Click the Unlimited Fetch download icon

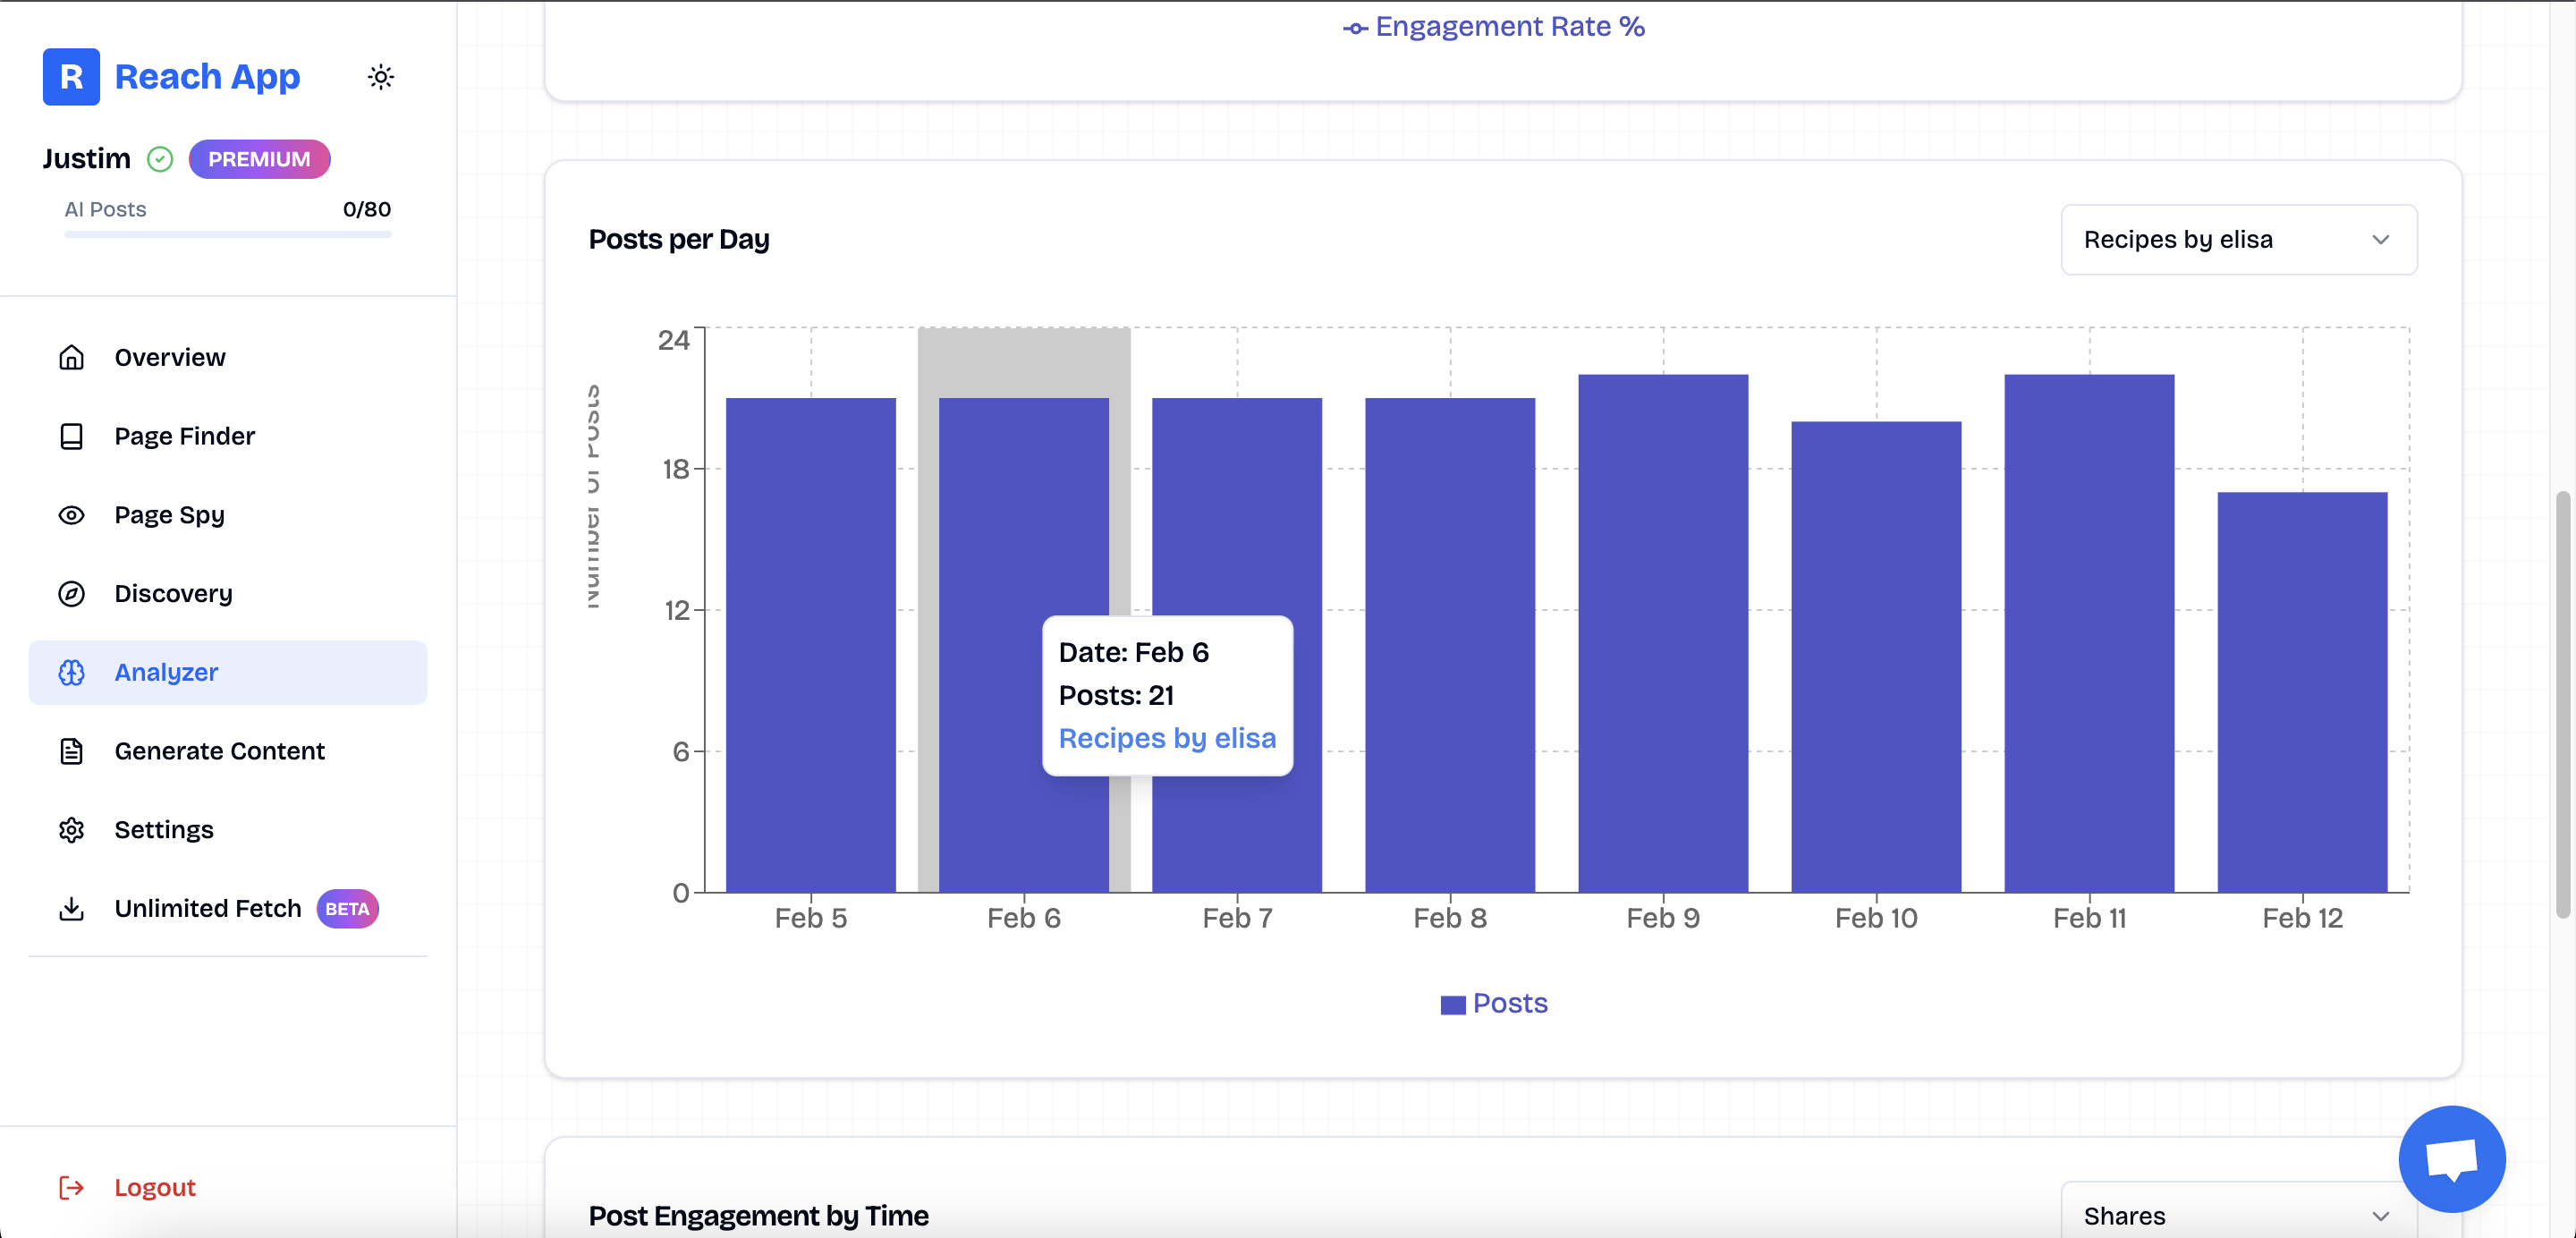click(71, 909)
